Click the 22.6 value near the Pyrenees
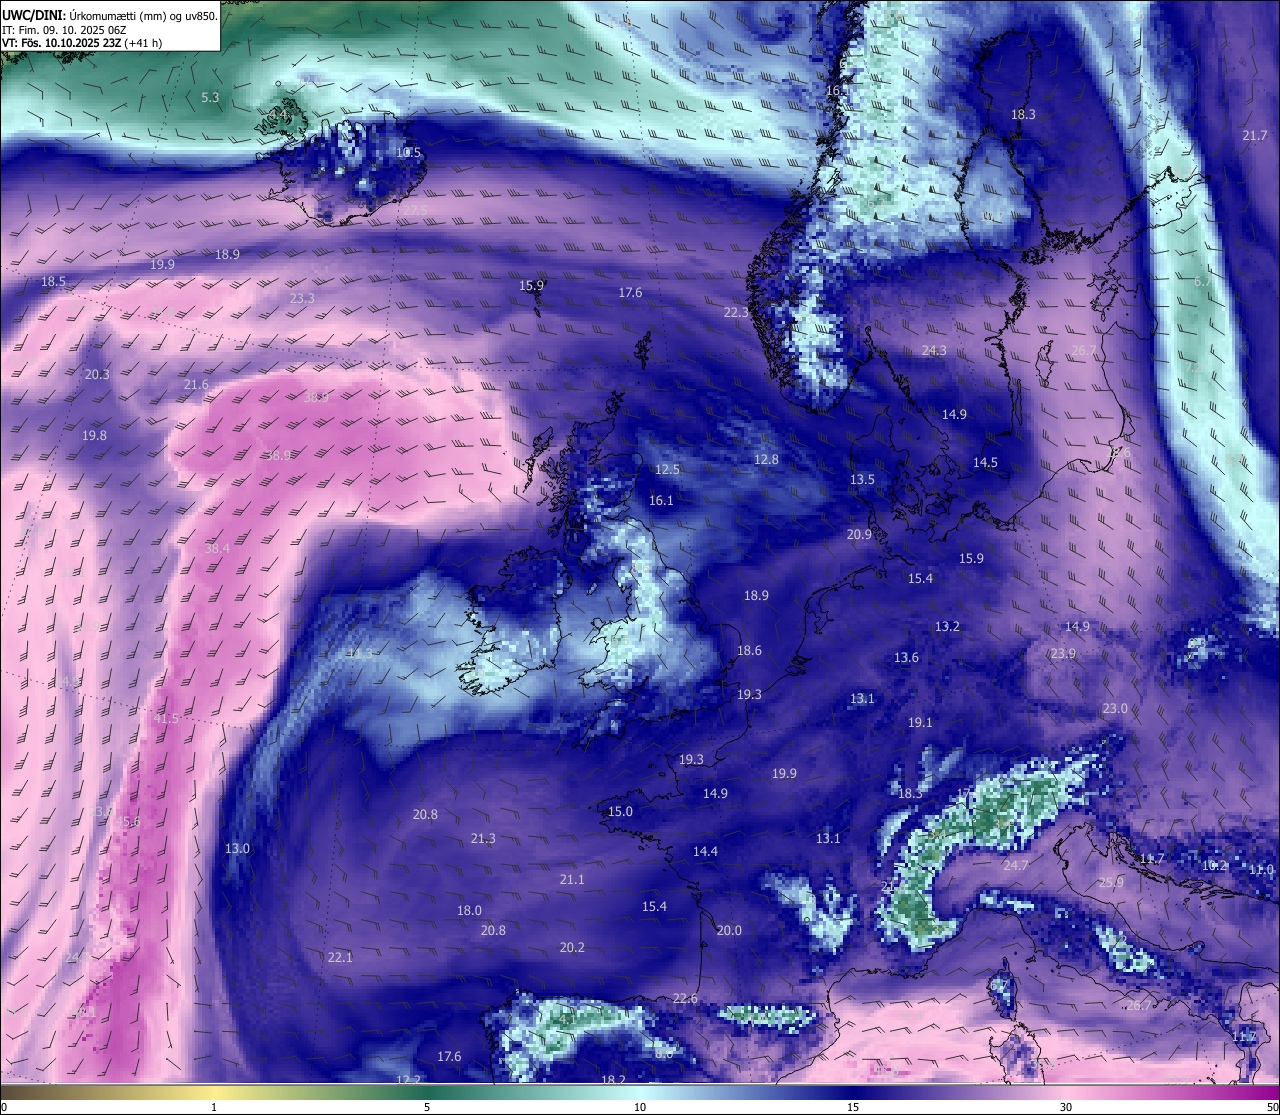 (685, 998)
